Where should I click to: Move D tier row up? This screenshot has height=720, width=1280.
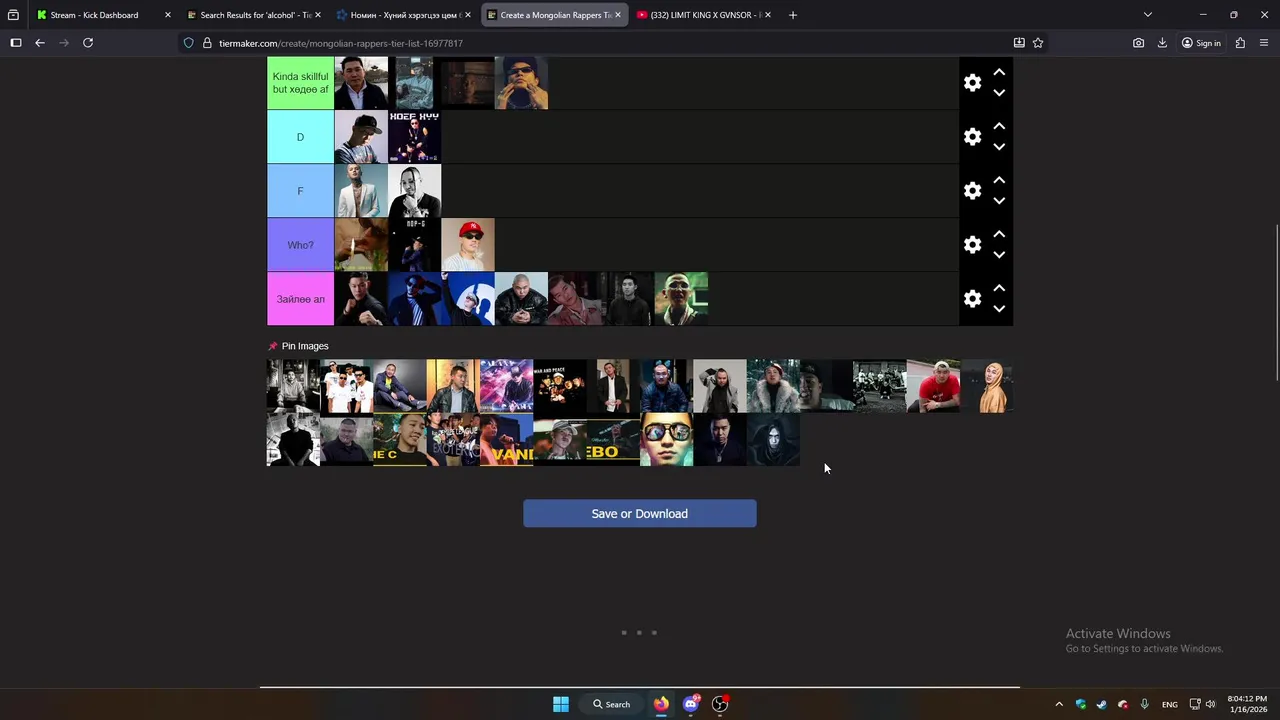[999, 127]
